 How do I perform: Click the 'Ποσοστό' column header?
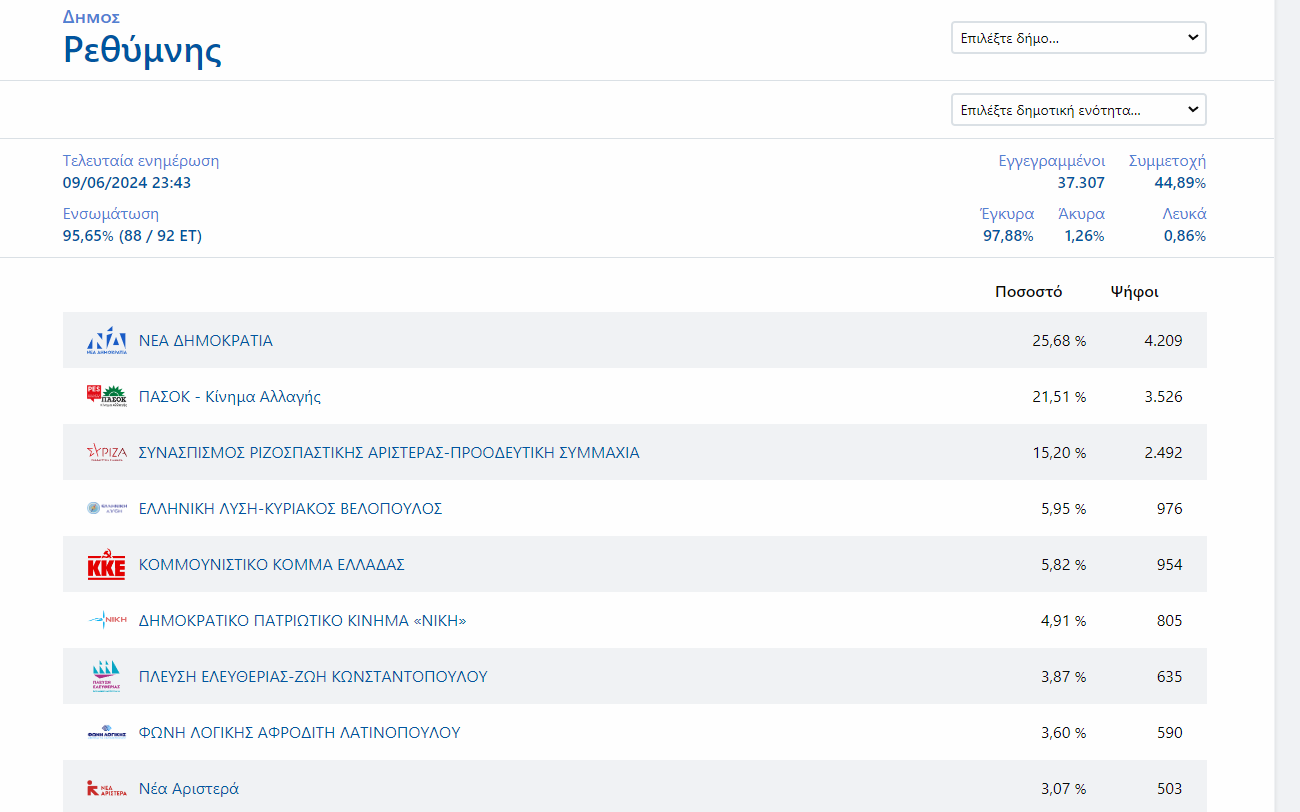[x=1028, y=292]
